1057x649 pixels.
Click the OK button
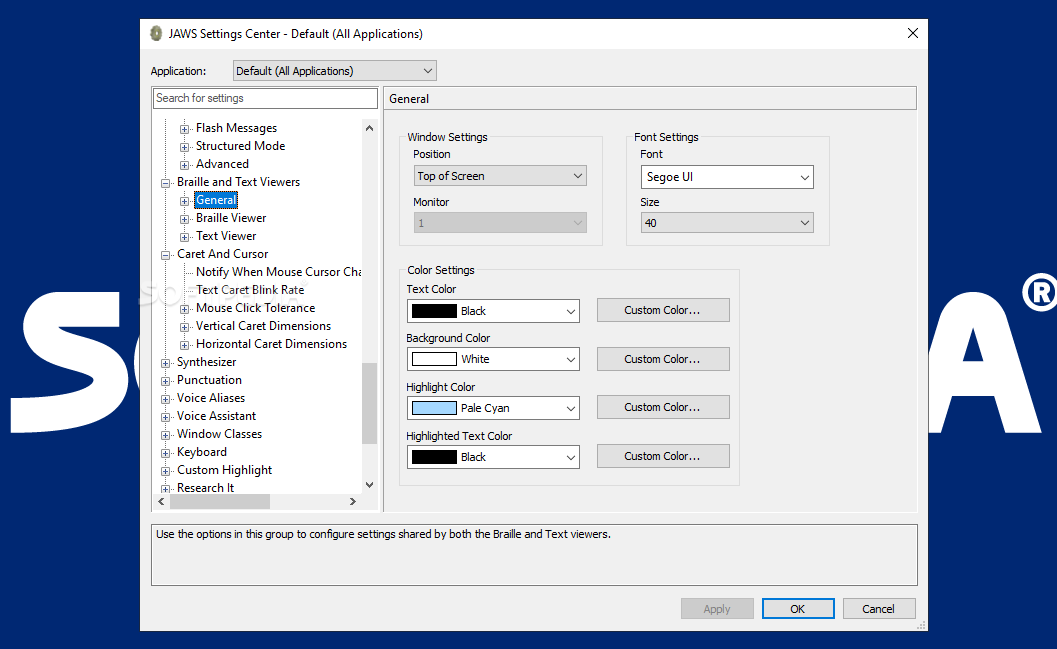tap(798, 609)
